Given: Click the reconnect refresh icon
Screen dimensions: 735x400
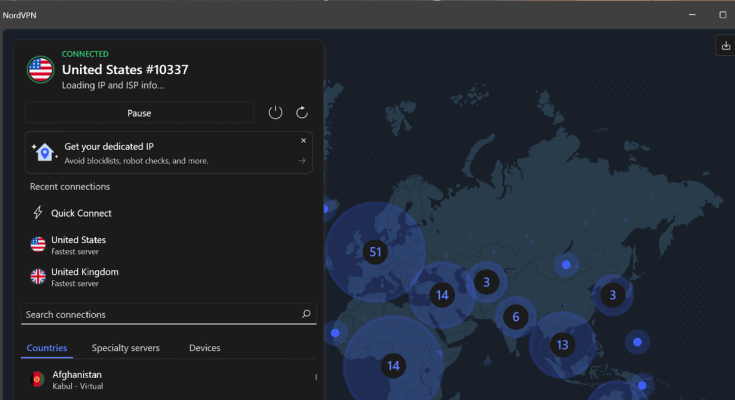Looking at the screenshot, I should (302, 113).
